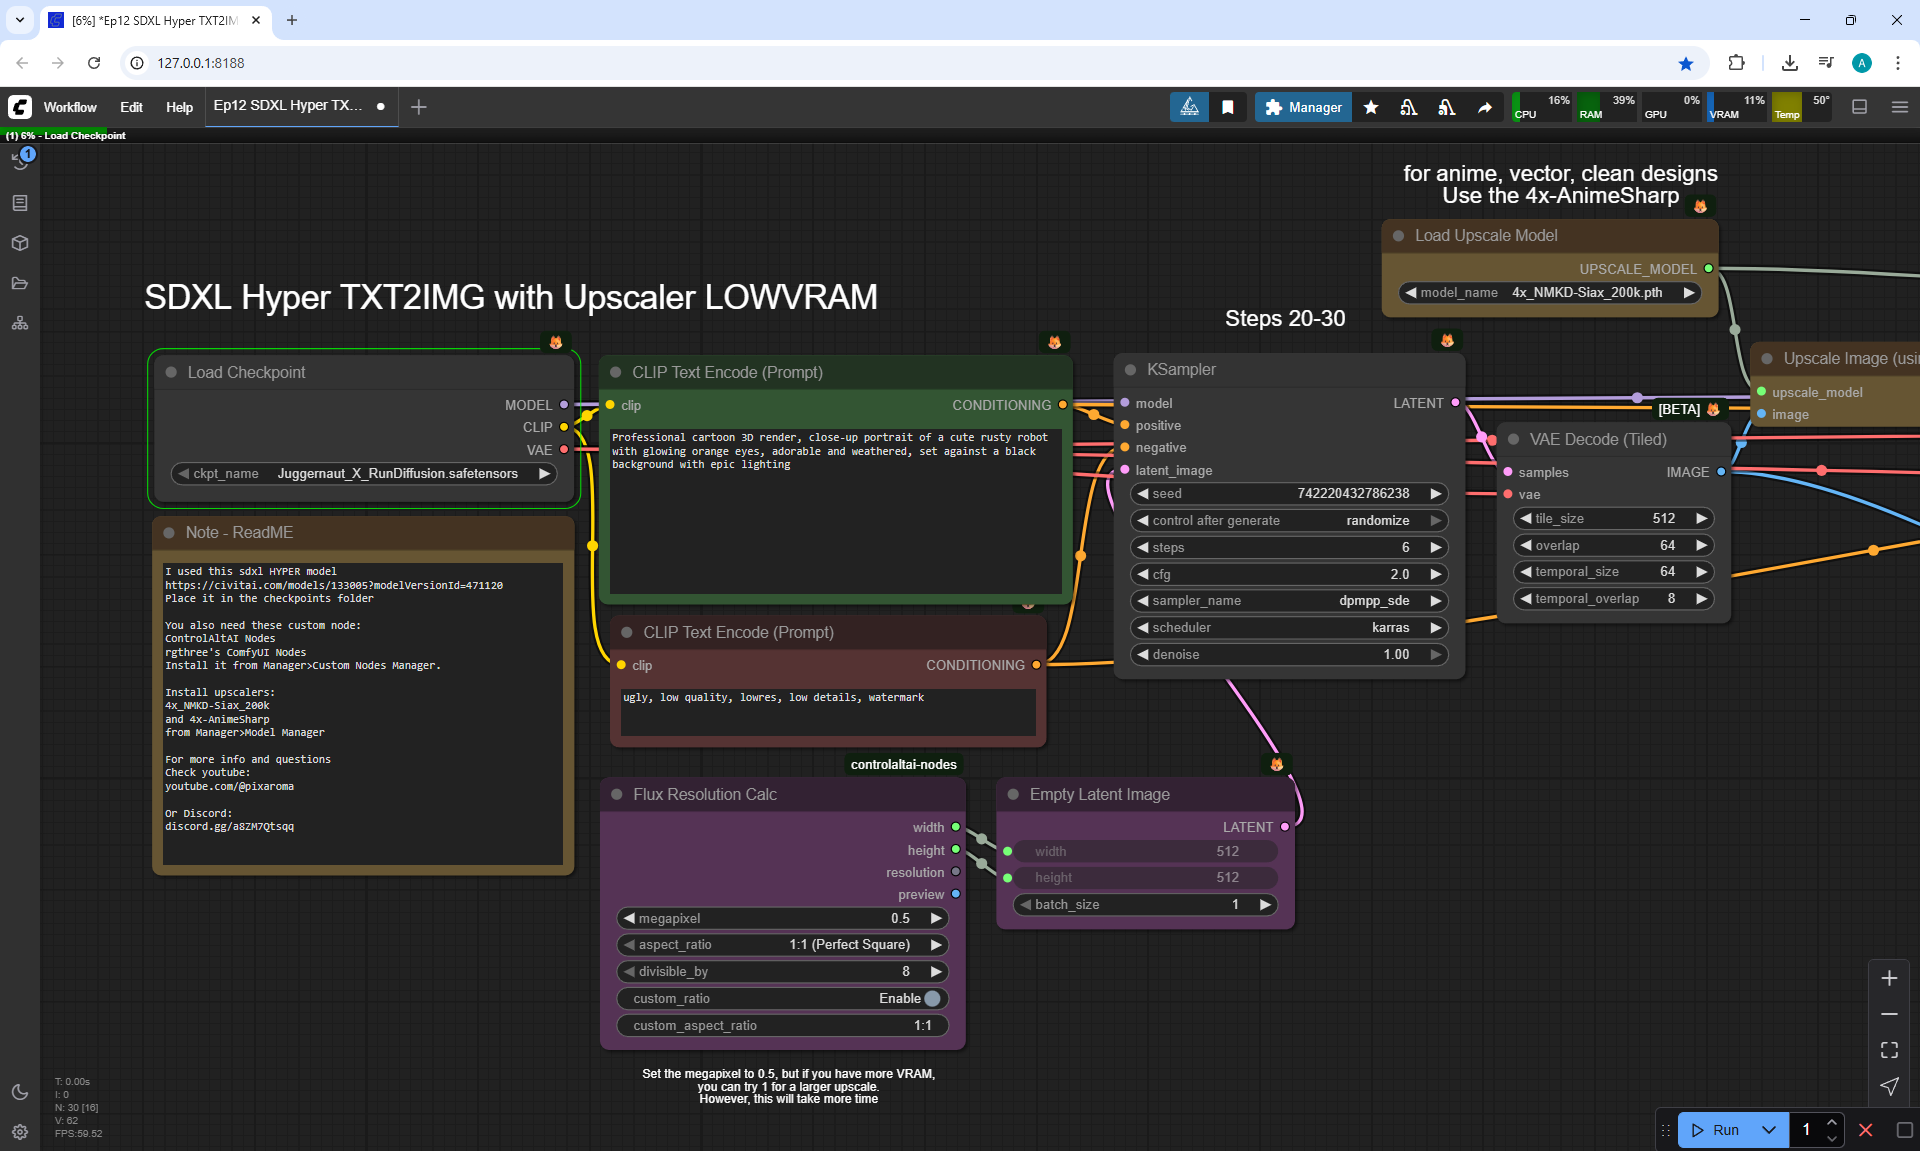Open the workflows folder sidebar icon
1920x1151 pixels.
point(20,283)
